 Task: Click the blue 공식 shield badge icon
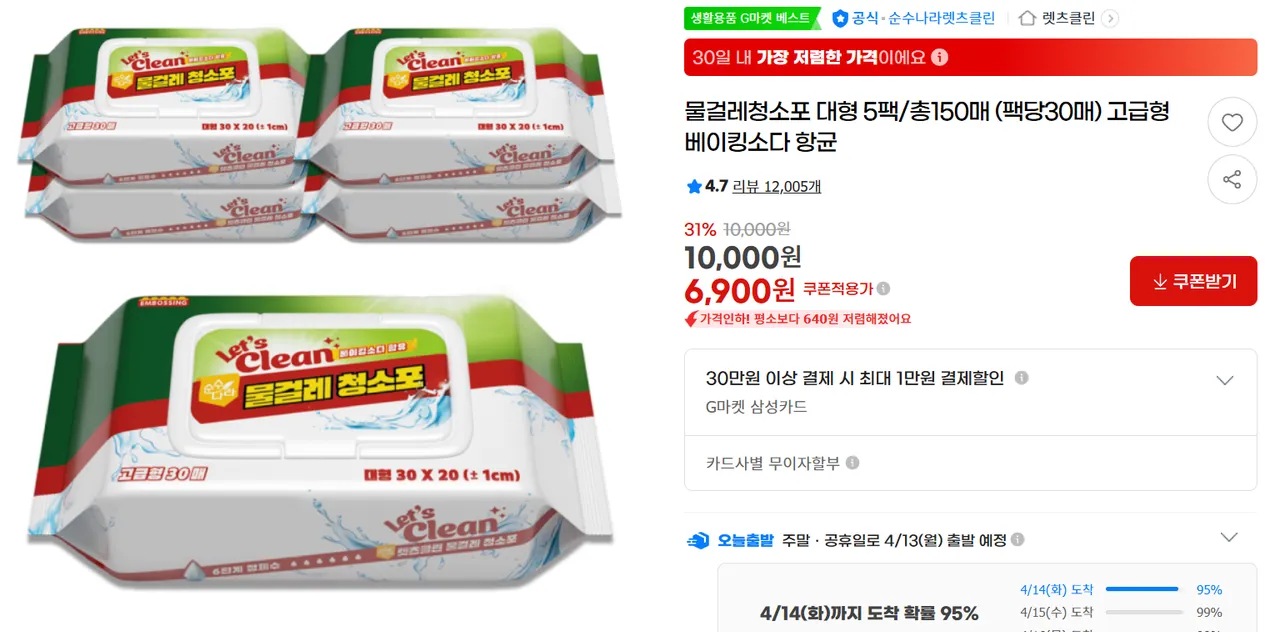click(840, 18)
